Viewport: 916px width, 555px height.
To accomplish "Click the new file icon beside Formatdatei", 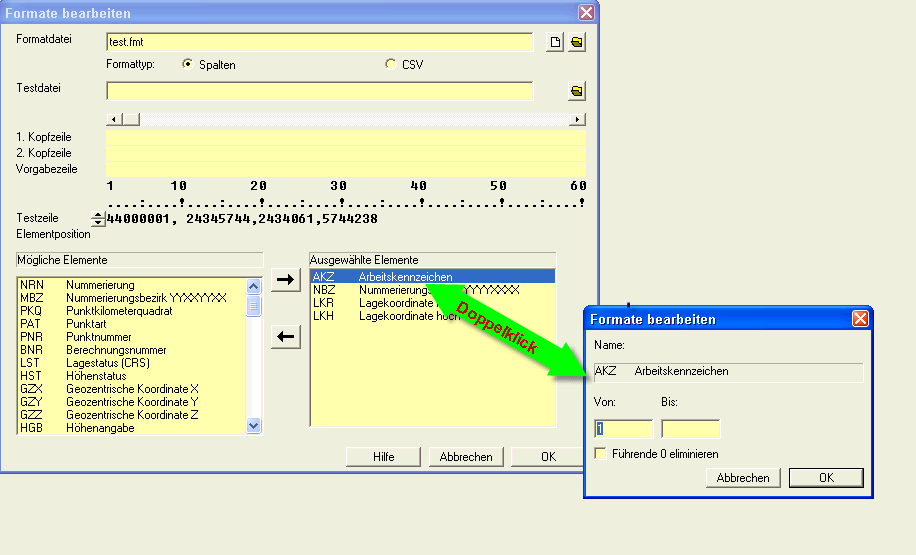I will coord(557,42).
